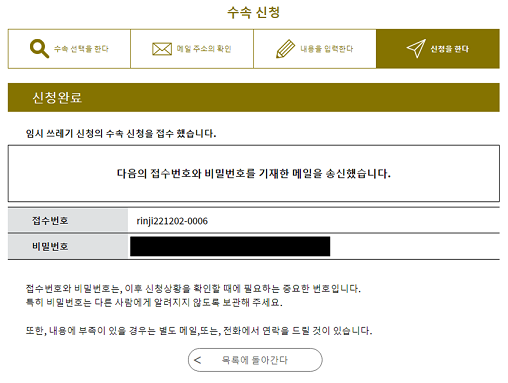Click the 신청완료 section header
Viewport: 508px width, 383px height.
254,97
